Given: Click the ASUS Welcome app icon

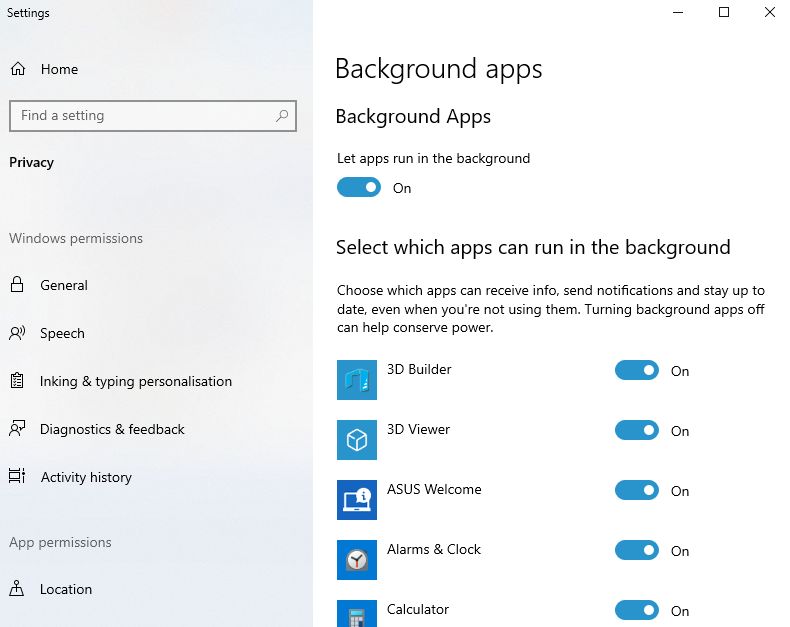Looking at the screenshot, I should pyautogui.click(x=357, y=500).
